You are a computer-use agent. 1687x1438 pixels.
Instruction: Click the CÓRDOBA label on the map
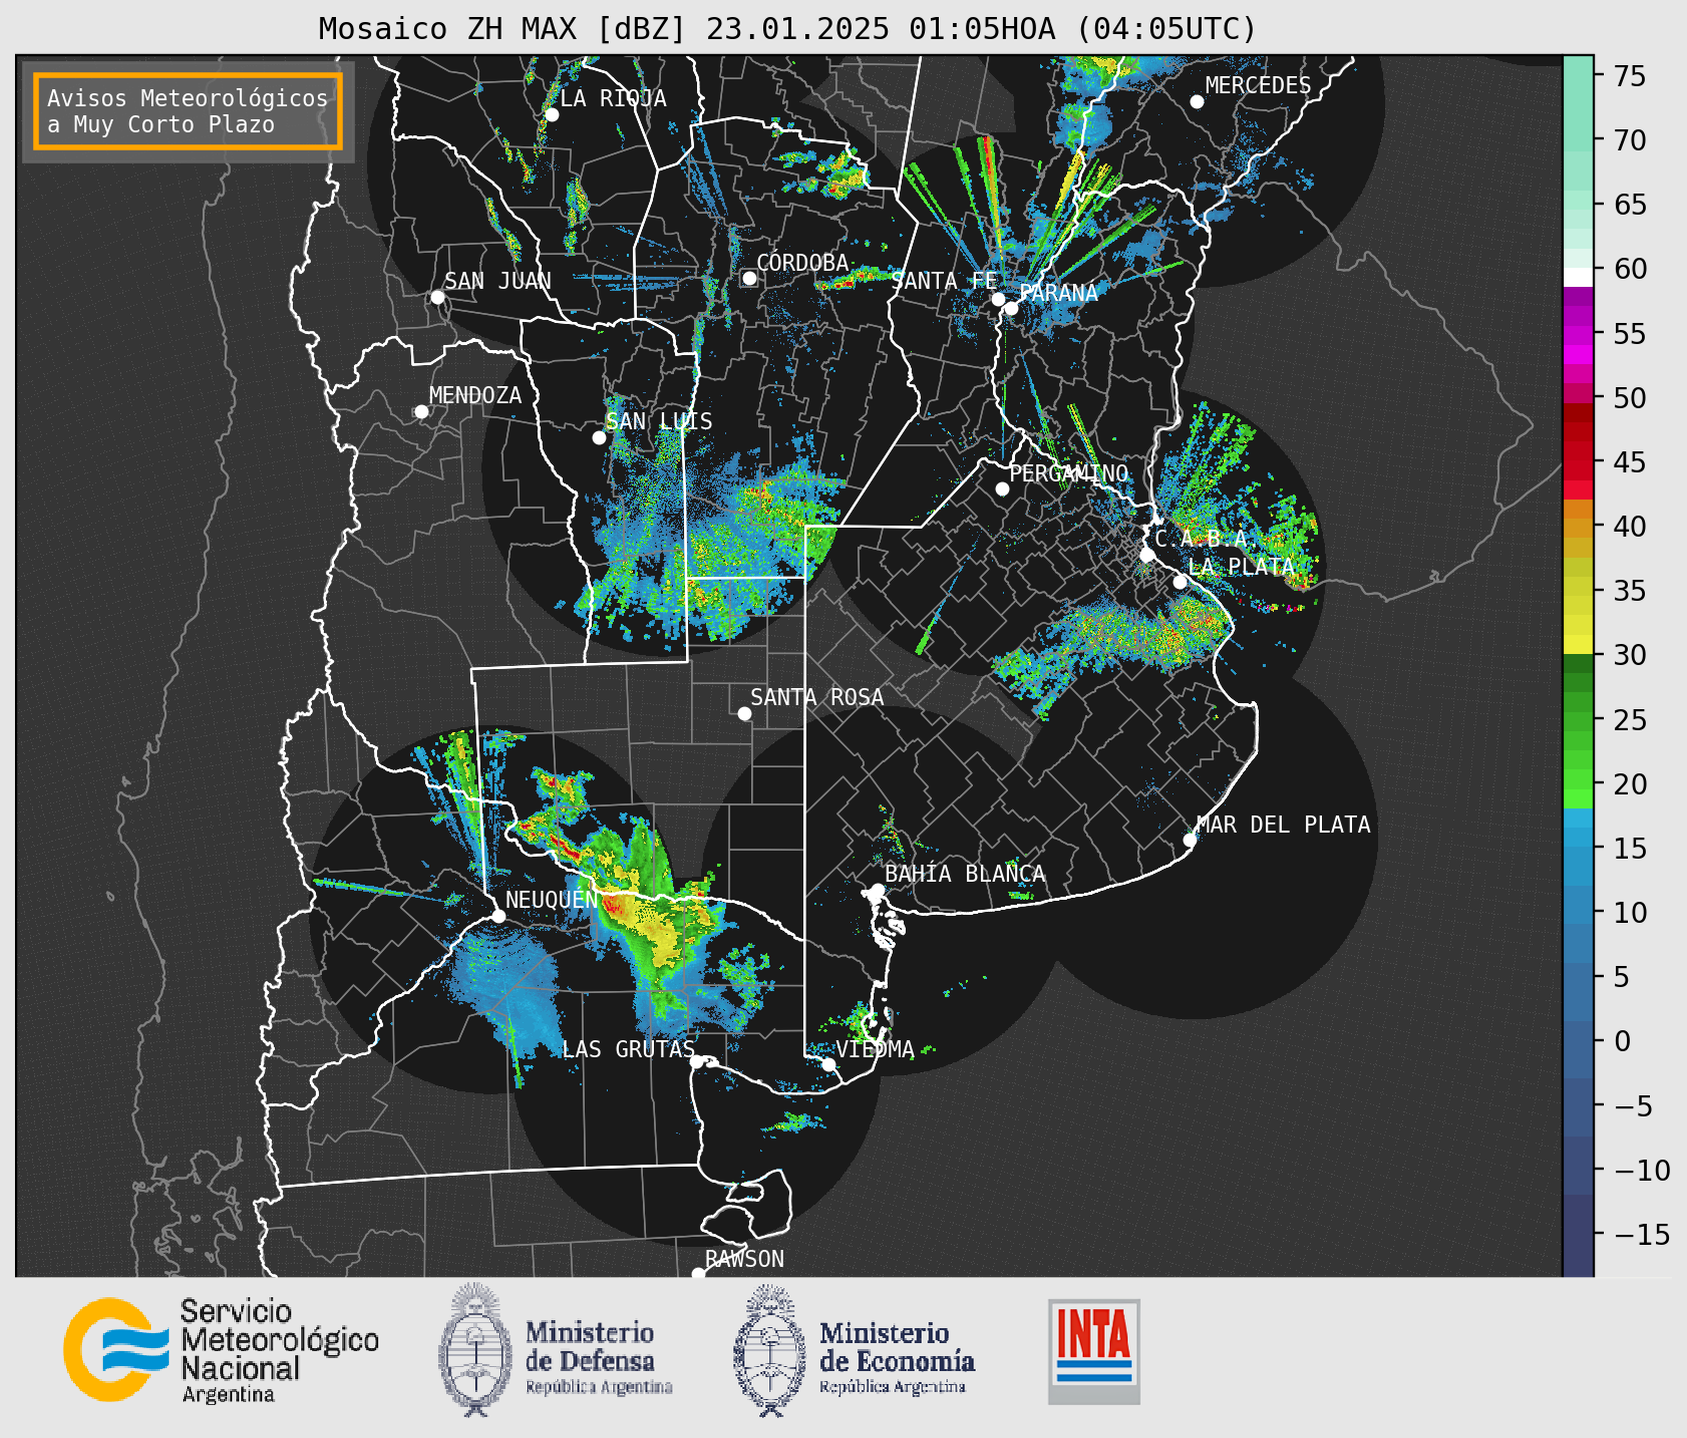point(802,262)
